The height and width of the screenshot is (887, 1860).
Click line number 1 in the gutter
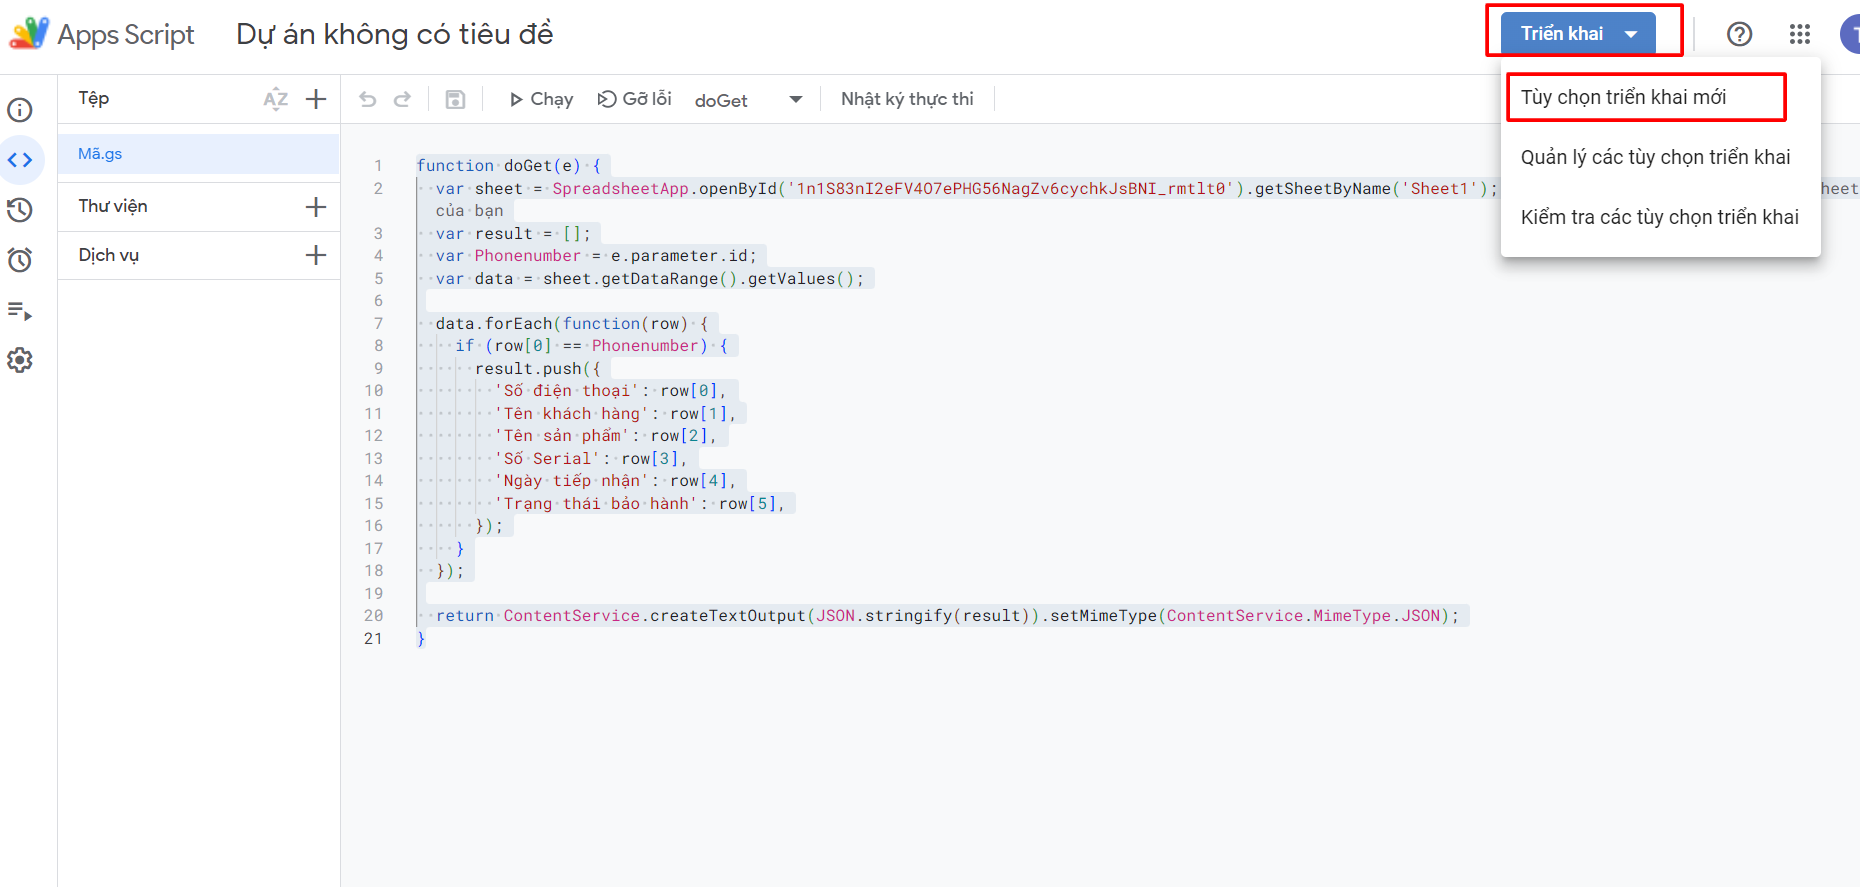(x=378, y=166)
